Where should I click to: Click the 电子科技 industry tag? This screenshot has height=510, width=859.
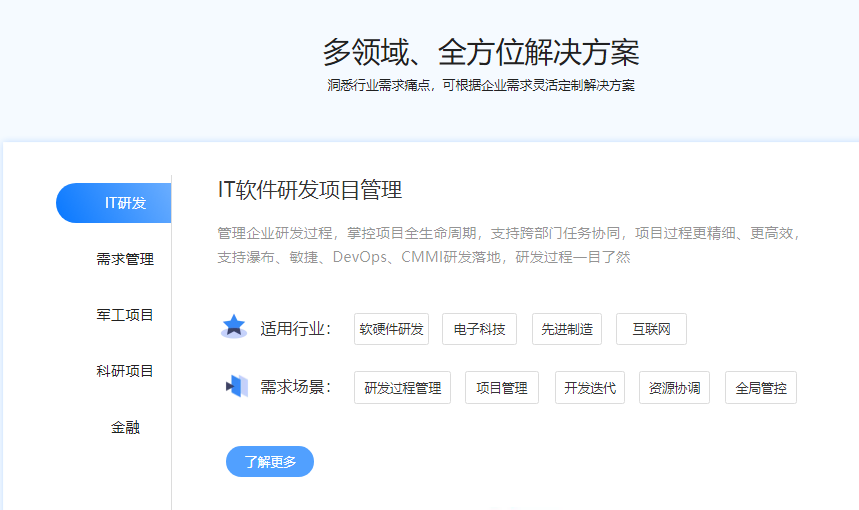pos(479,329)
